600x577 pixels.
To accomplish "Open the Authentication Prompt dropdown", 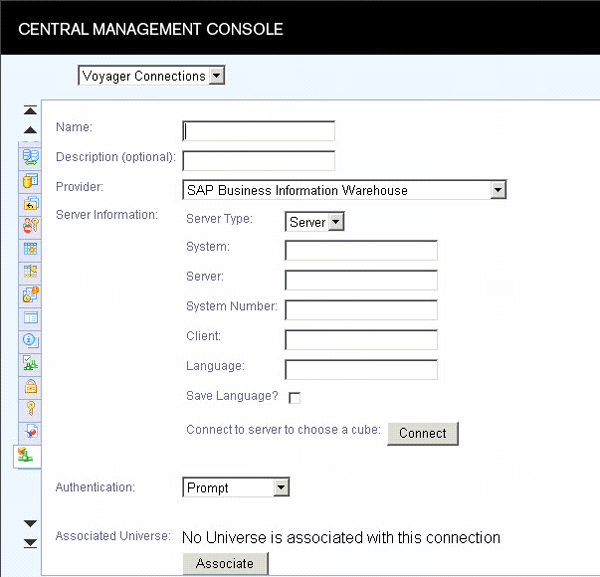I will (236, 487).
